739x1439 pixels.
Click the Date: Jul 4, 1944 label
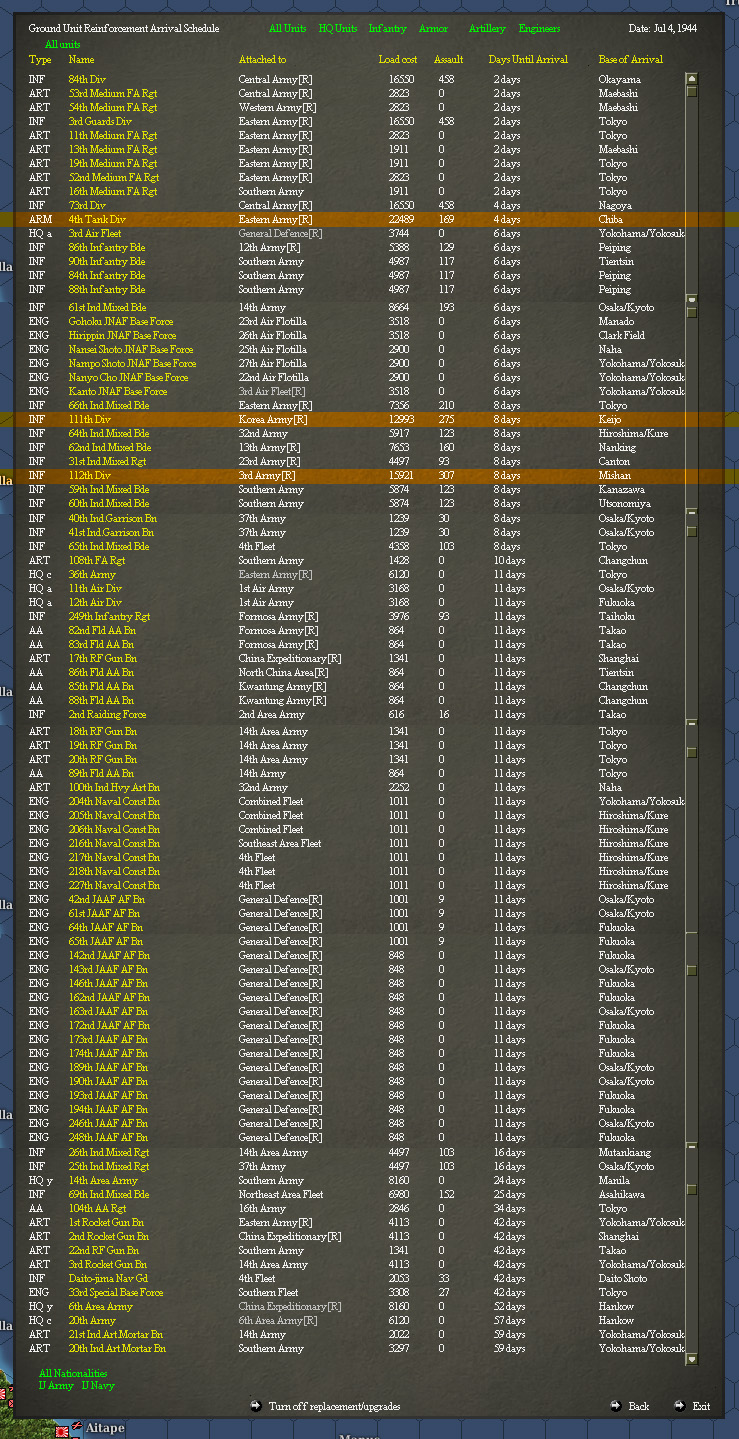pyautogui.click(x=662, y=29)
